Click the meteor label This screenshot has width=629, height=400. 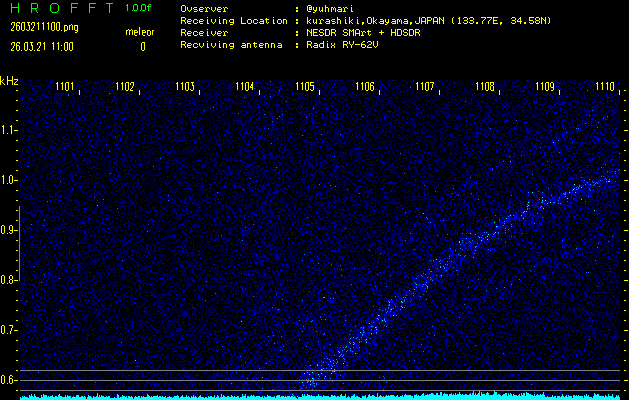coord(140,32)
